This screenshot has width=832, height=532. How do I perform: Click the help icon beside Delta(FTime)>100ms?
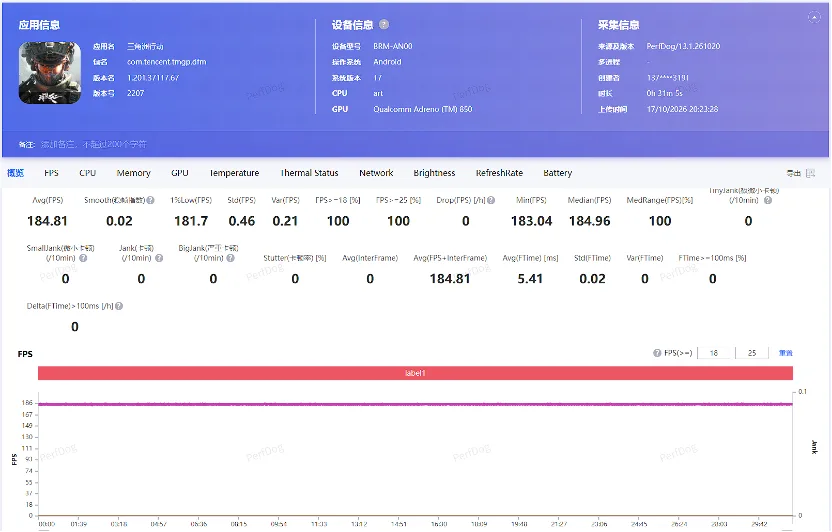[119, 306]
